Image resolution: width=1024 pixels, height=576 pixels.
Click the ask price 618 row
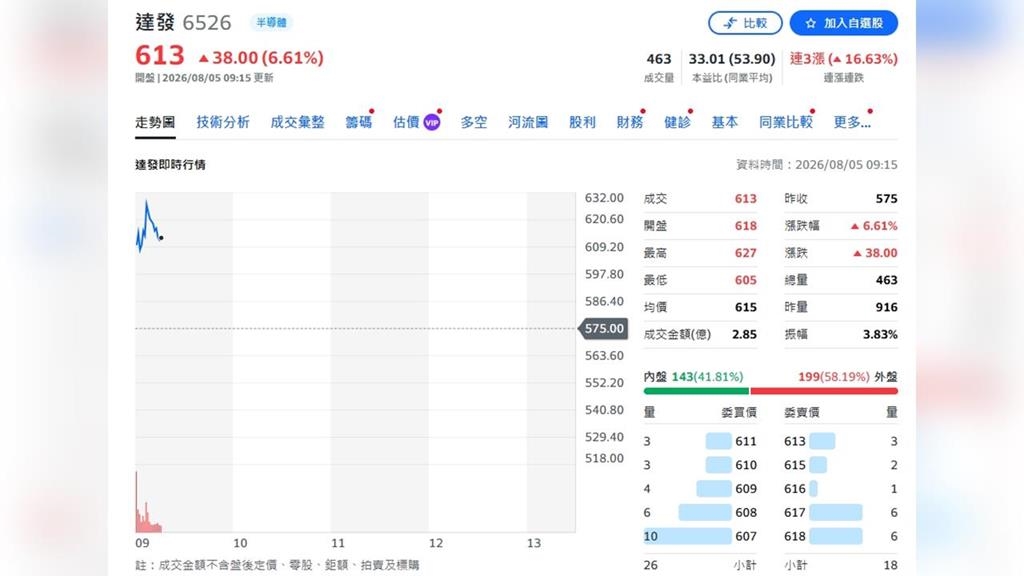(x=840, y=536)
